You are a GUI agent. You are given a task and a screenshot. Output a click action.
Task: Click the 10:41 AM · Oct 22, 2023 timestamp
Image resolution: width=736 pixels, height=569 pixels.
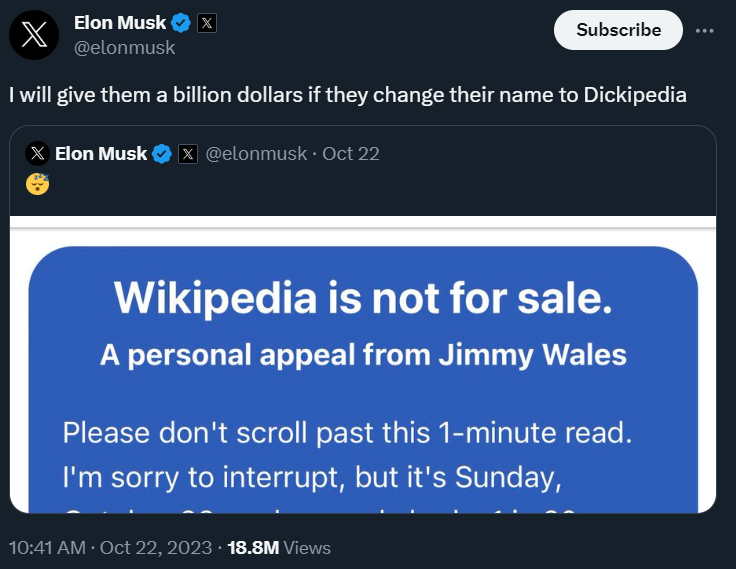110,547
